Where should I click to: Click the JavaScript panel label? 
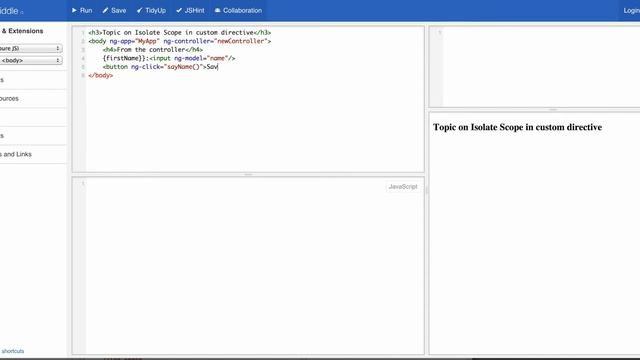[x=403, y=187]
